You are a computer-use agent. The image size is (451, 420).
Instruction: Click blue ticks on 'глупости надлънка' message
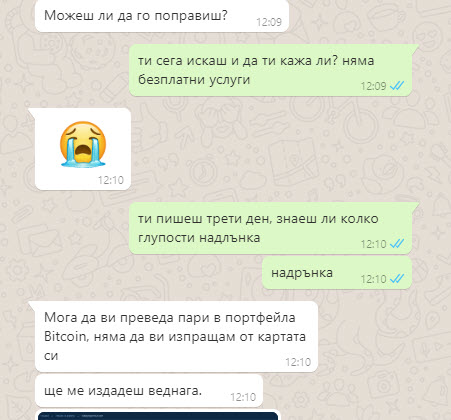(x=397, y=244)
